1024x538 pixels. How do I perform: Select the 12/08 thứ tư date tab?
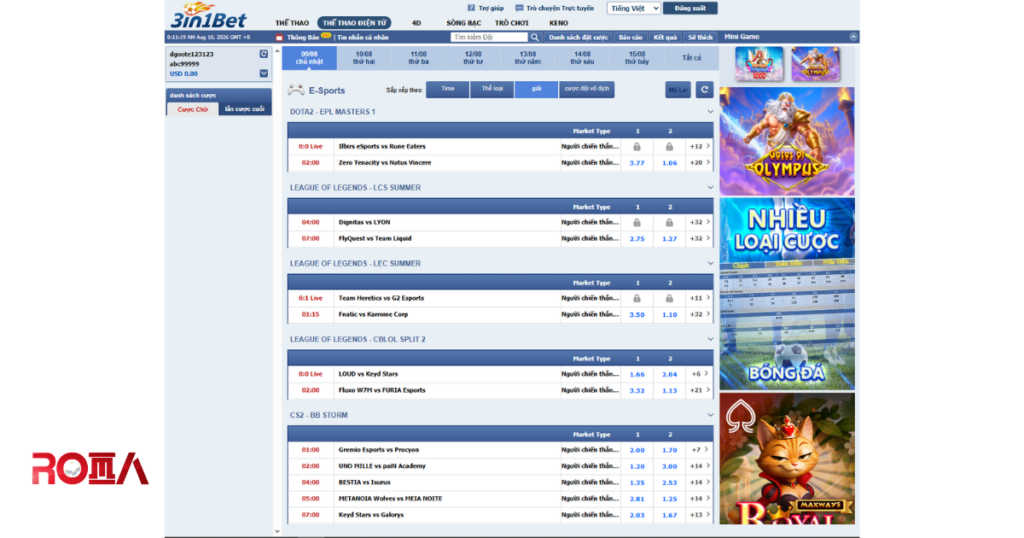(x=473, y=58)
